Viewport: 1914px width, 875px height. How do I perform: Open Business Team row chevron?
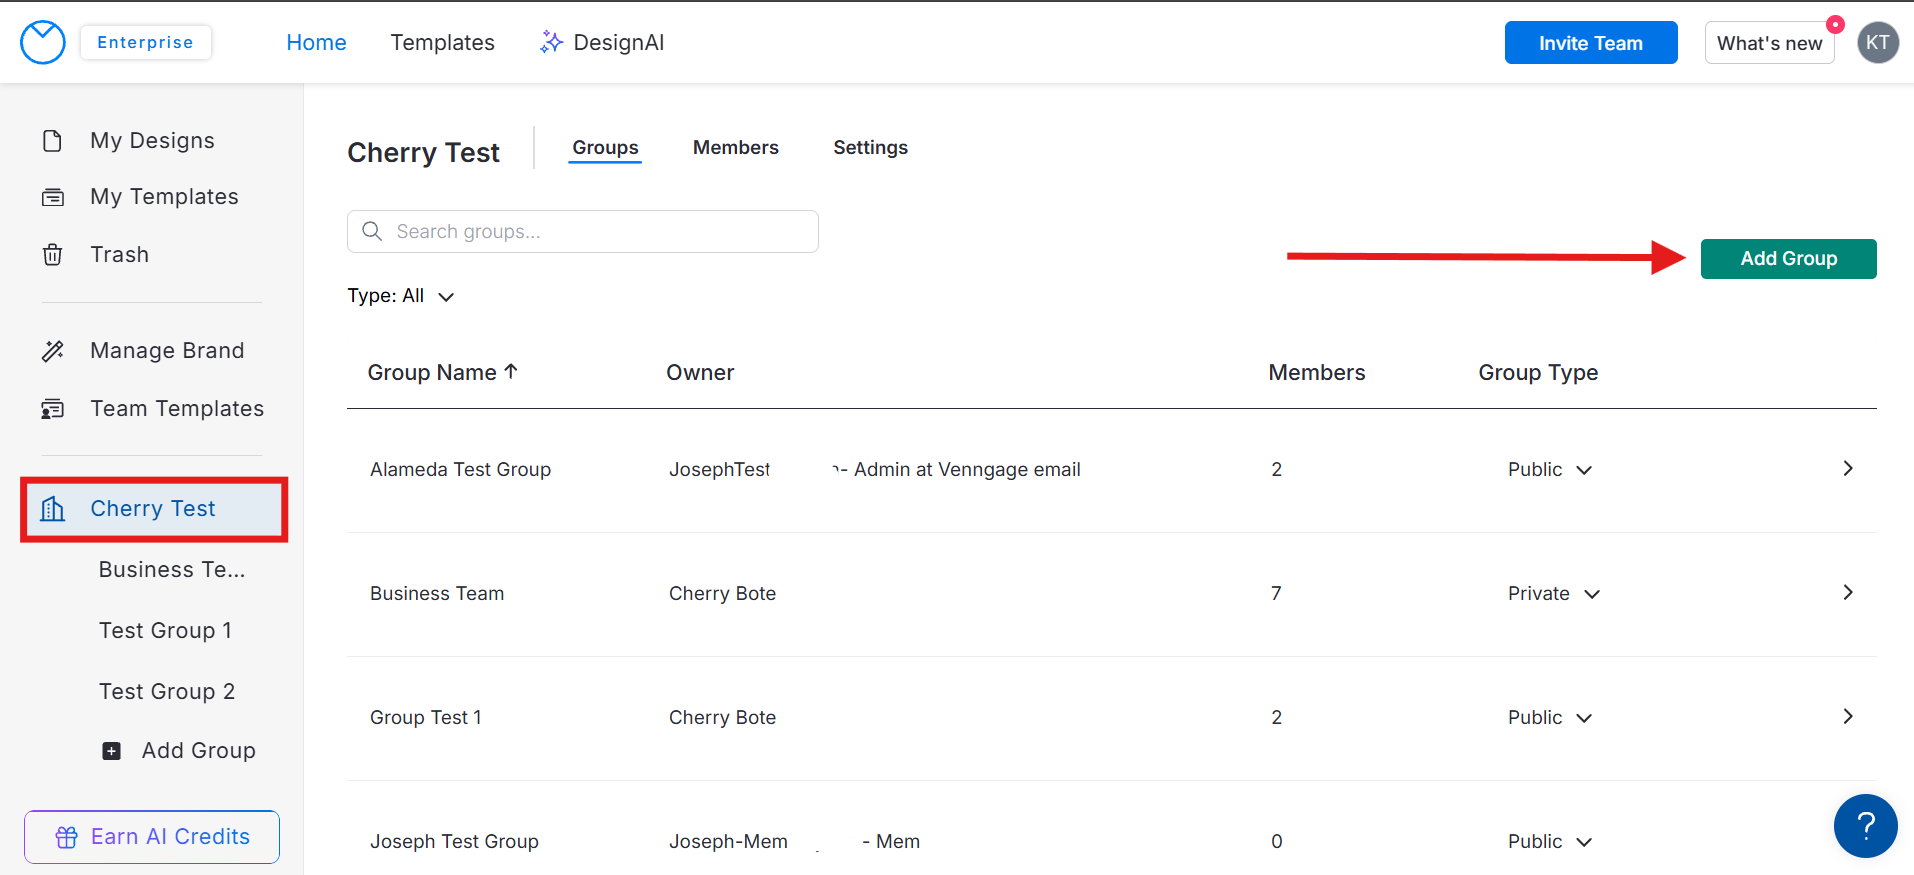point(1848,592)
